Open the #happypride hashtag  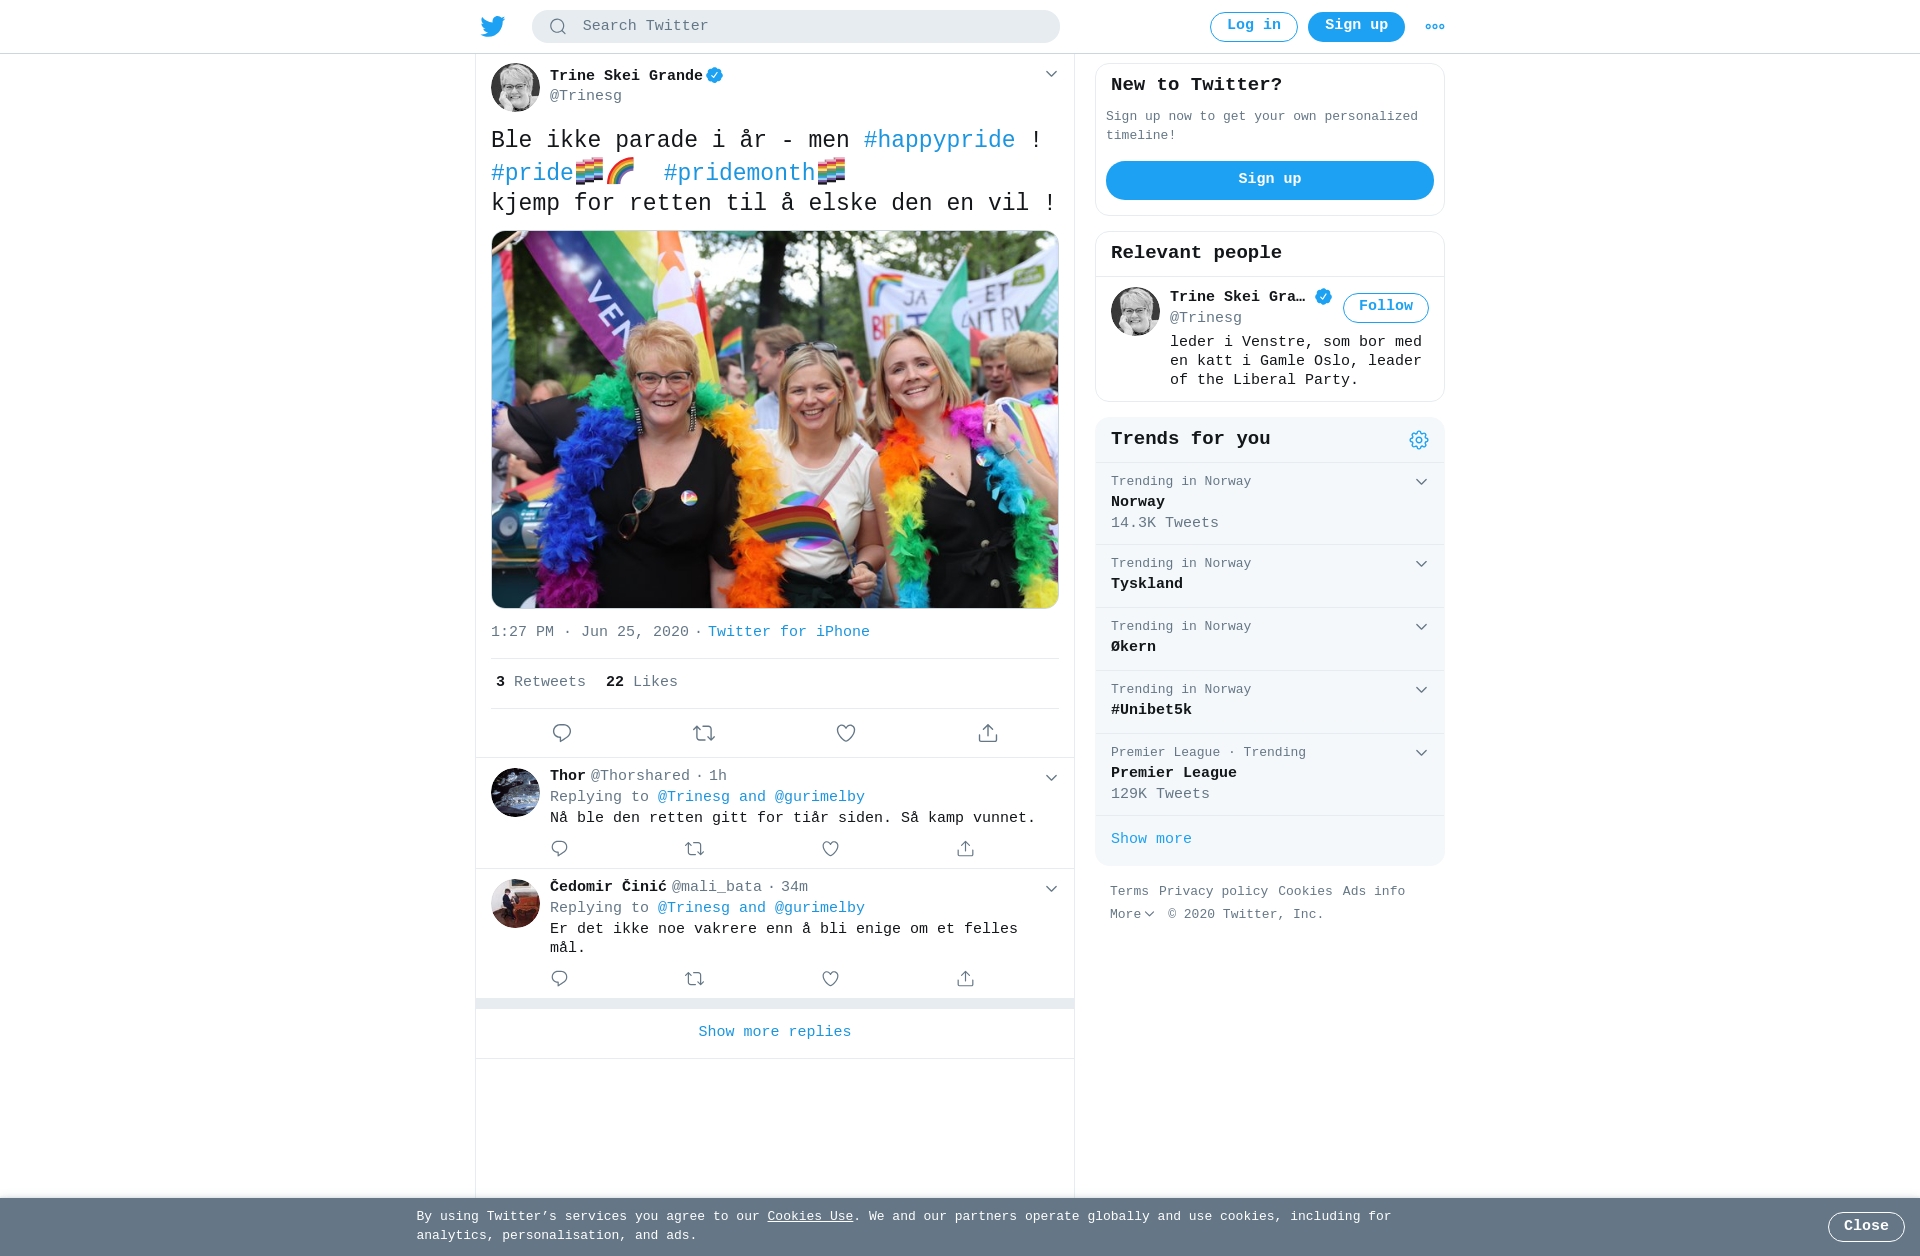click(x=939, y=140)
